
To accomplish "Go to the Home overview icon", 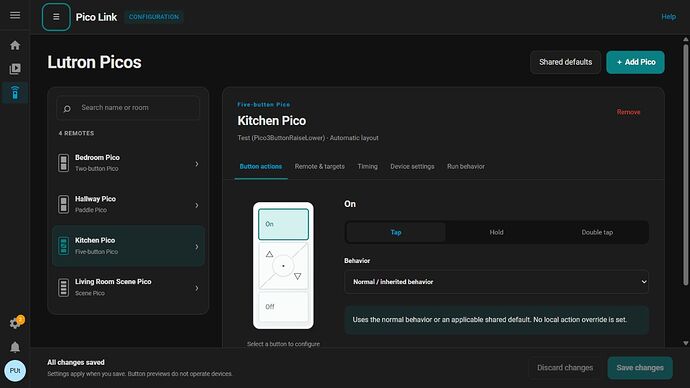I will pos(15,45).
